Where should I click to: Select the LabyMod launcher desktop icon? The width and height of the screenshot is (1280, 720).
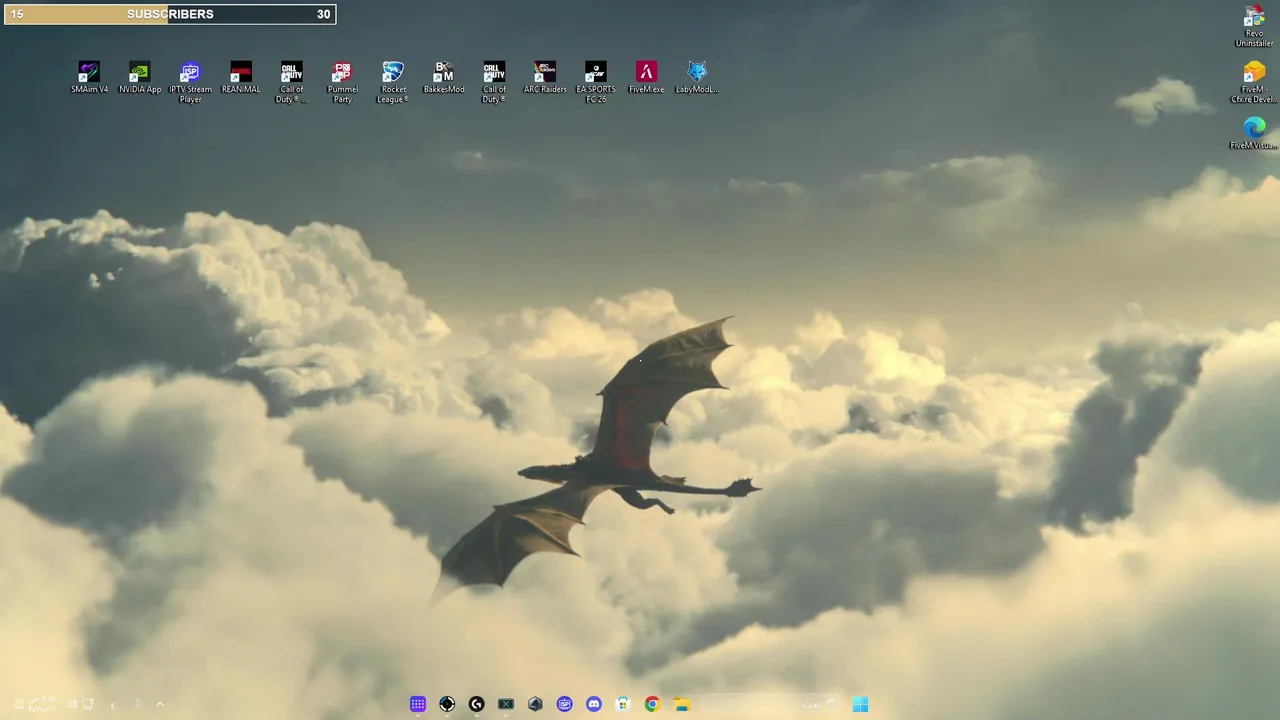pyautogui.click(x=697, y=78)
